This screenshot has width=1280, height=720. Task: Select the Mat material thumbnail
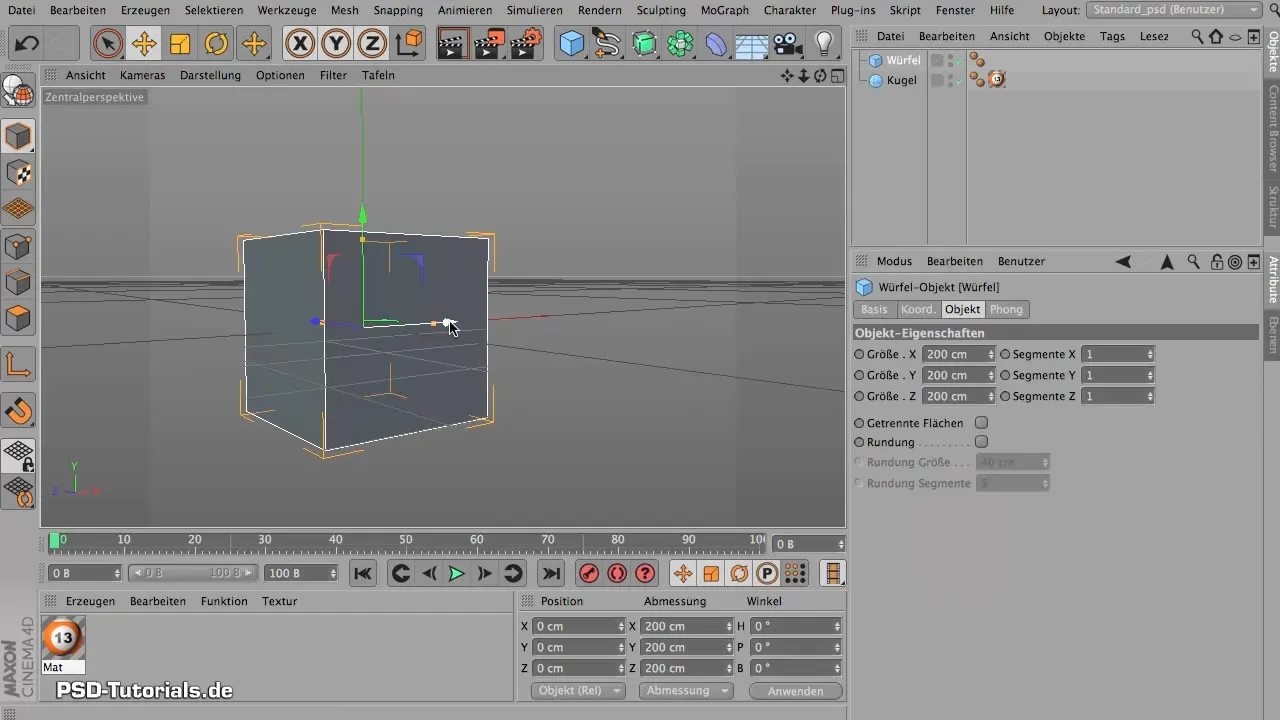click(x=63, y=638)
